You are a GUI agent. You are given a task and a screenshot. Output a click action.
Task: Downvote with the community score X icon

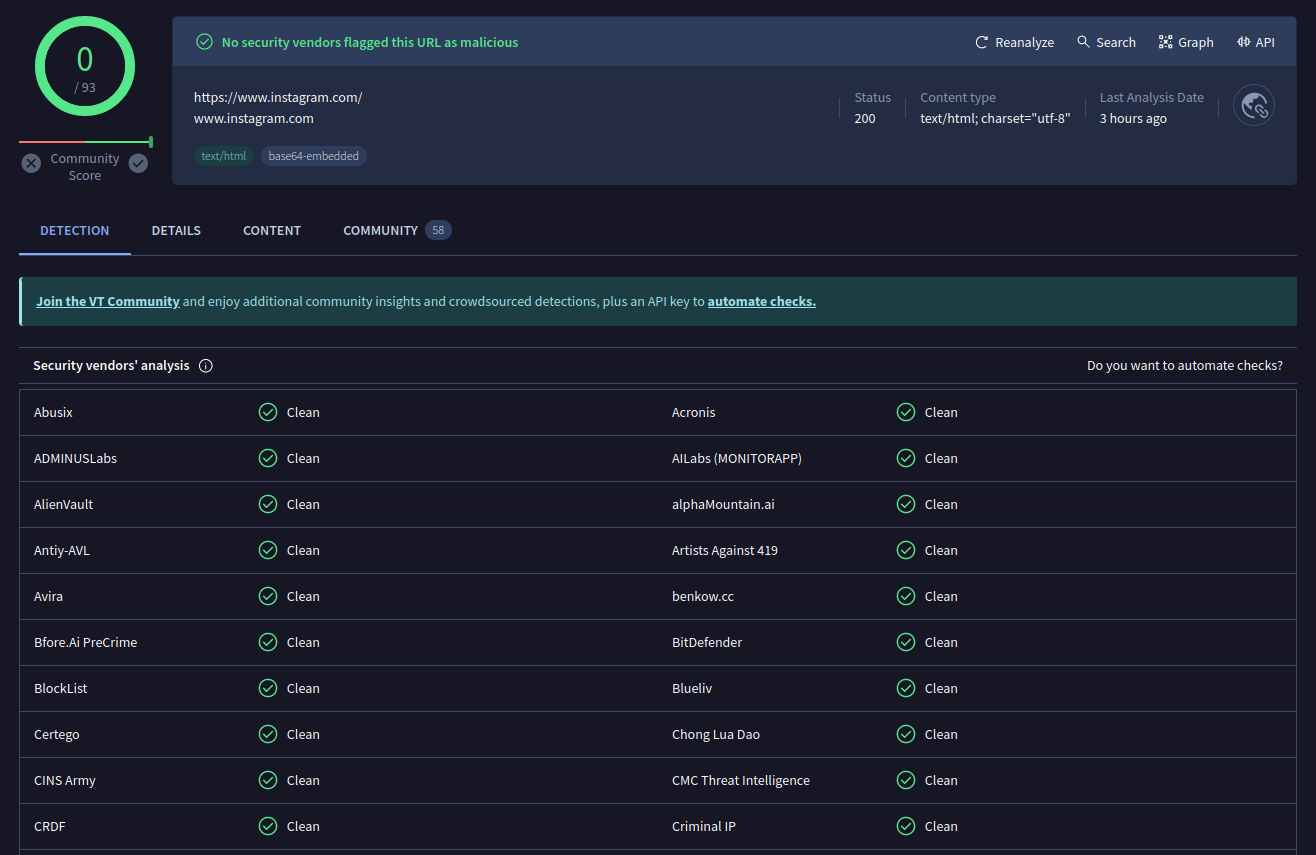click(32, 163)
